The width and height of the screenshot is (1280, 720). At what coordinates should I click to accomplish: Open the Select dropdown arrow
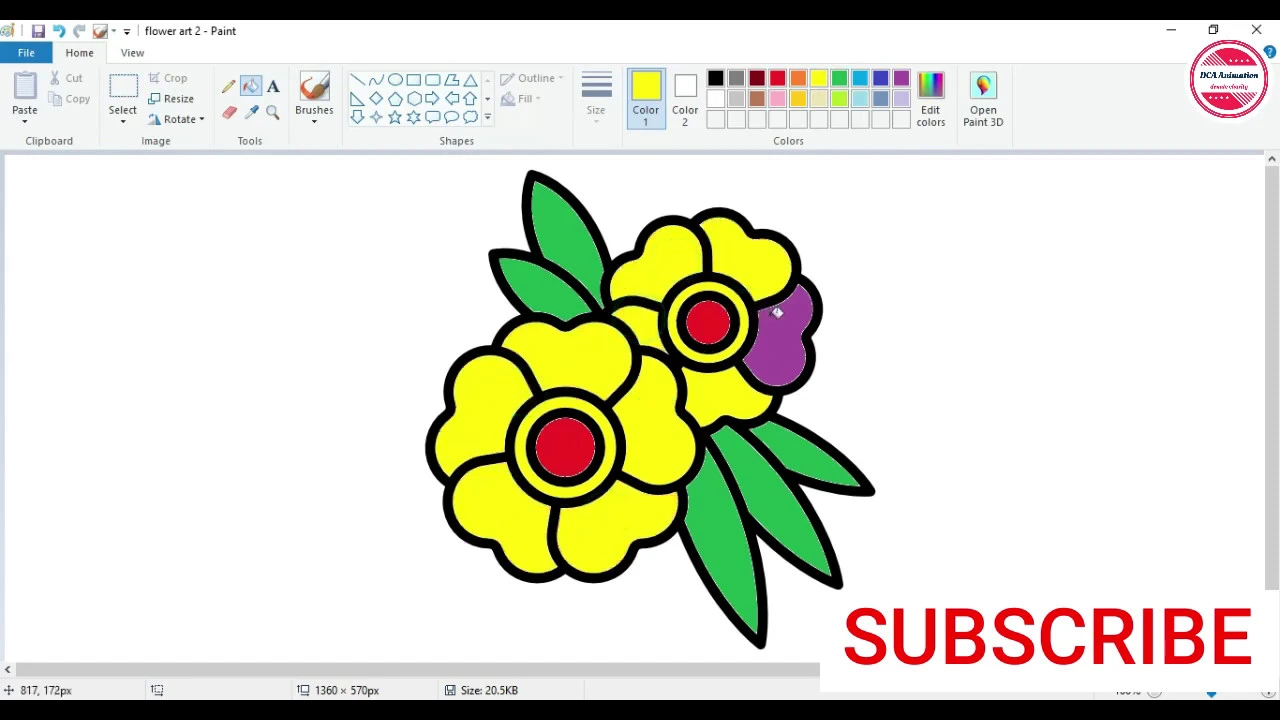(123, 122)
